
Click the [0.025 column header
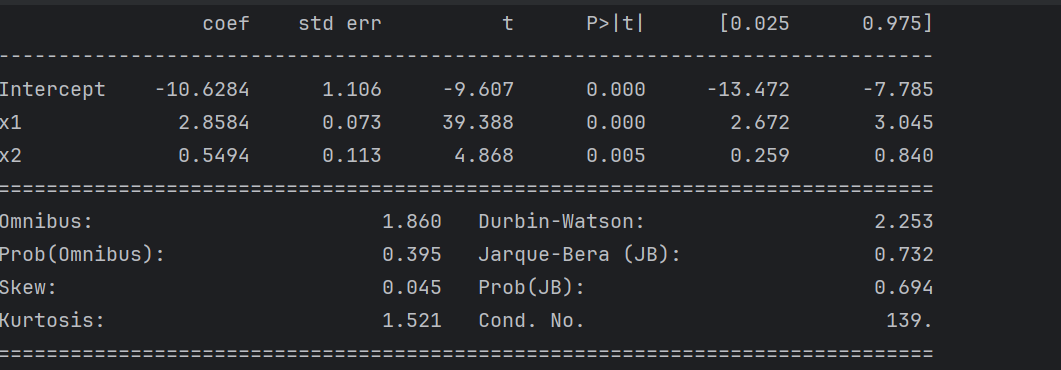pyautogui.click(x=754, y=24)
